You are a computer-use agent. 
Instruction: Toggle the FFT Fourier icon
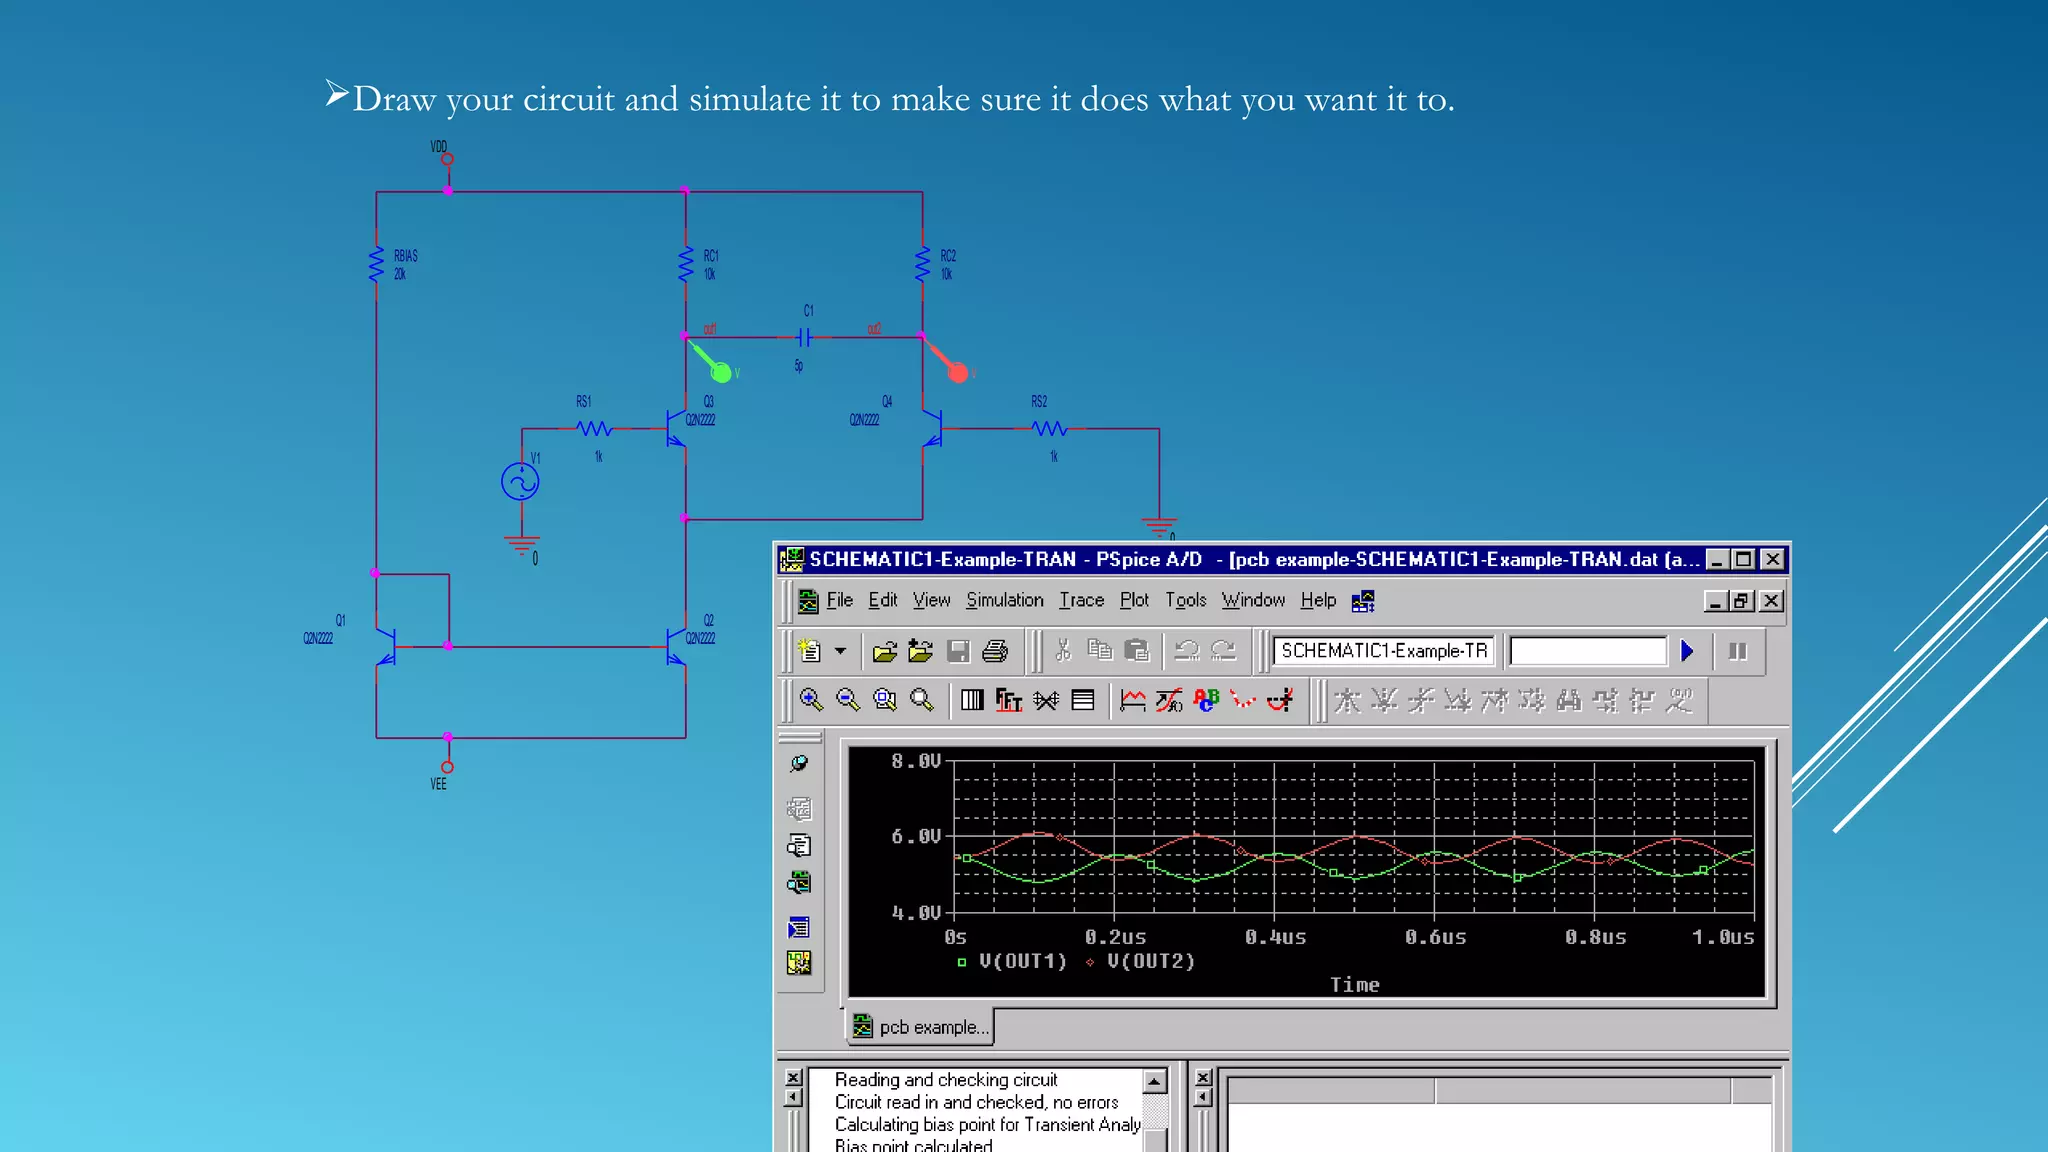pos(1009,700)
